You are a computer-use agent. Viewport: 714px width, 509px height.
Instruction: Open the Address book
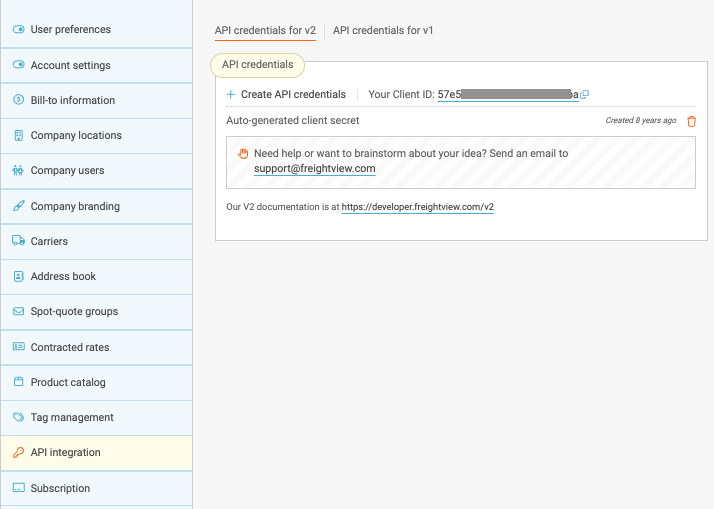(x=63, y=276)
